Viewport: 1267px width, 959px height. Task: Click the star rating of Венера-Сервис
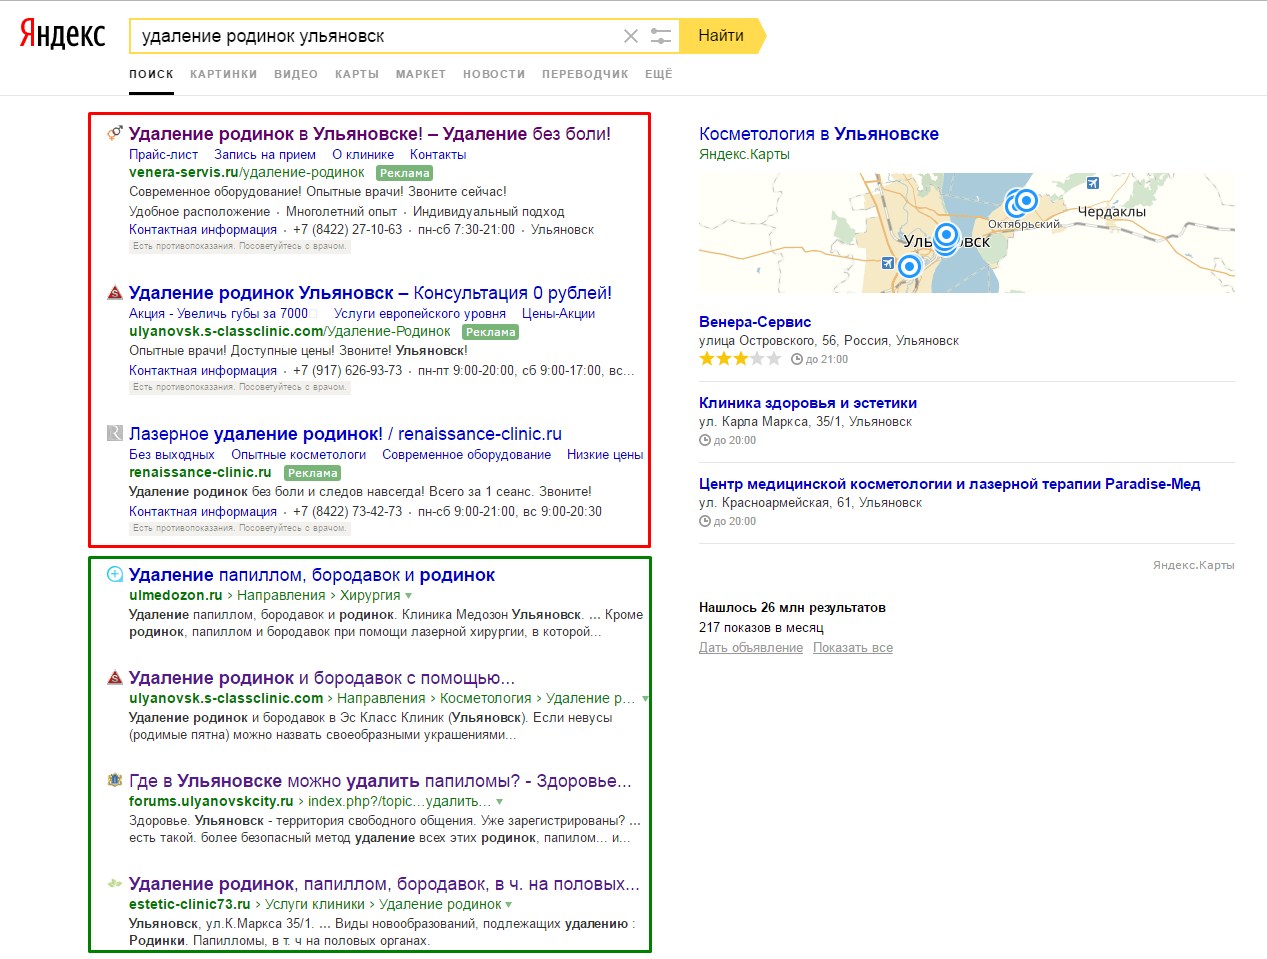point(740,359)
